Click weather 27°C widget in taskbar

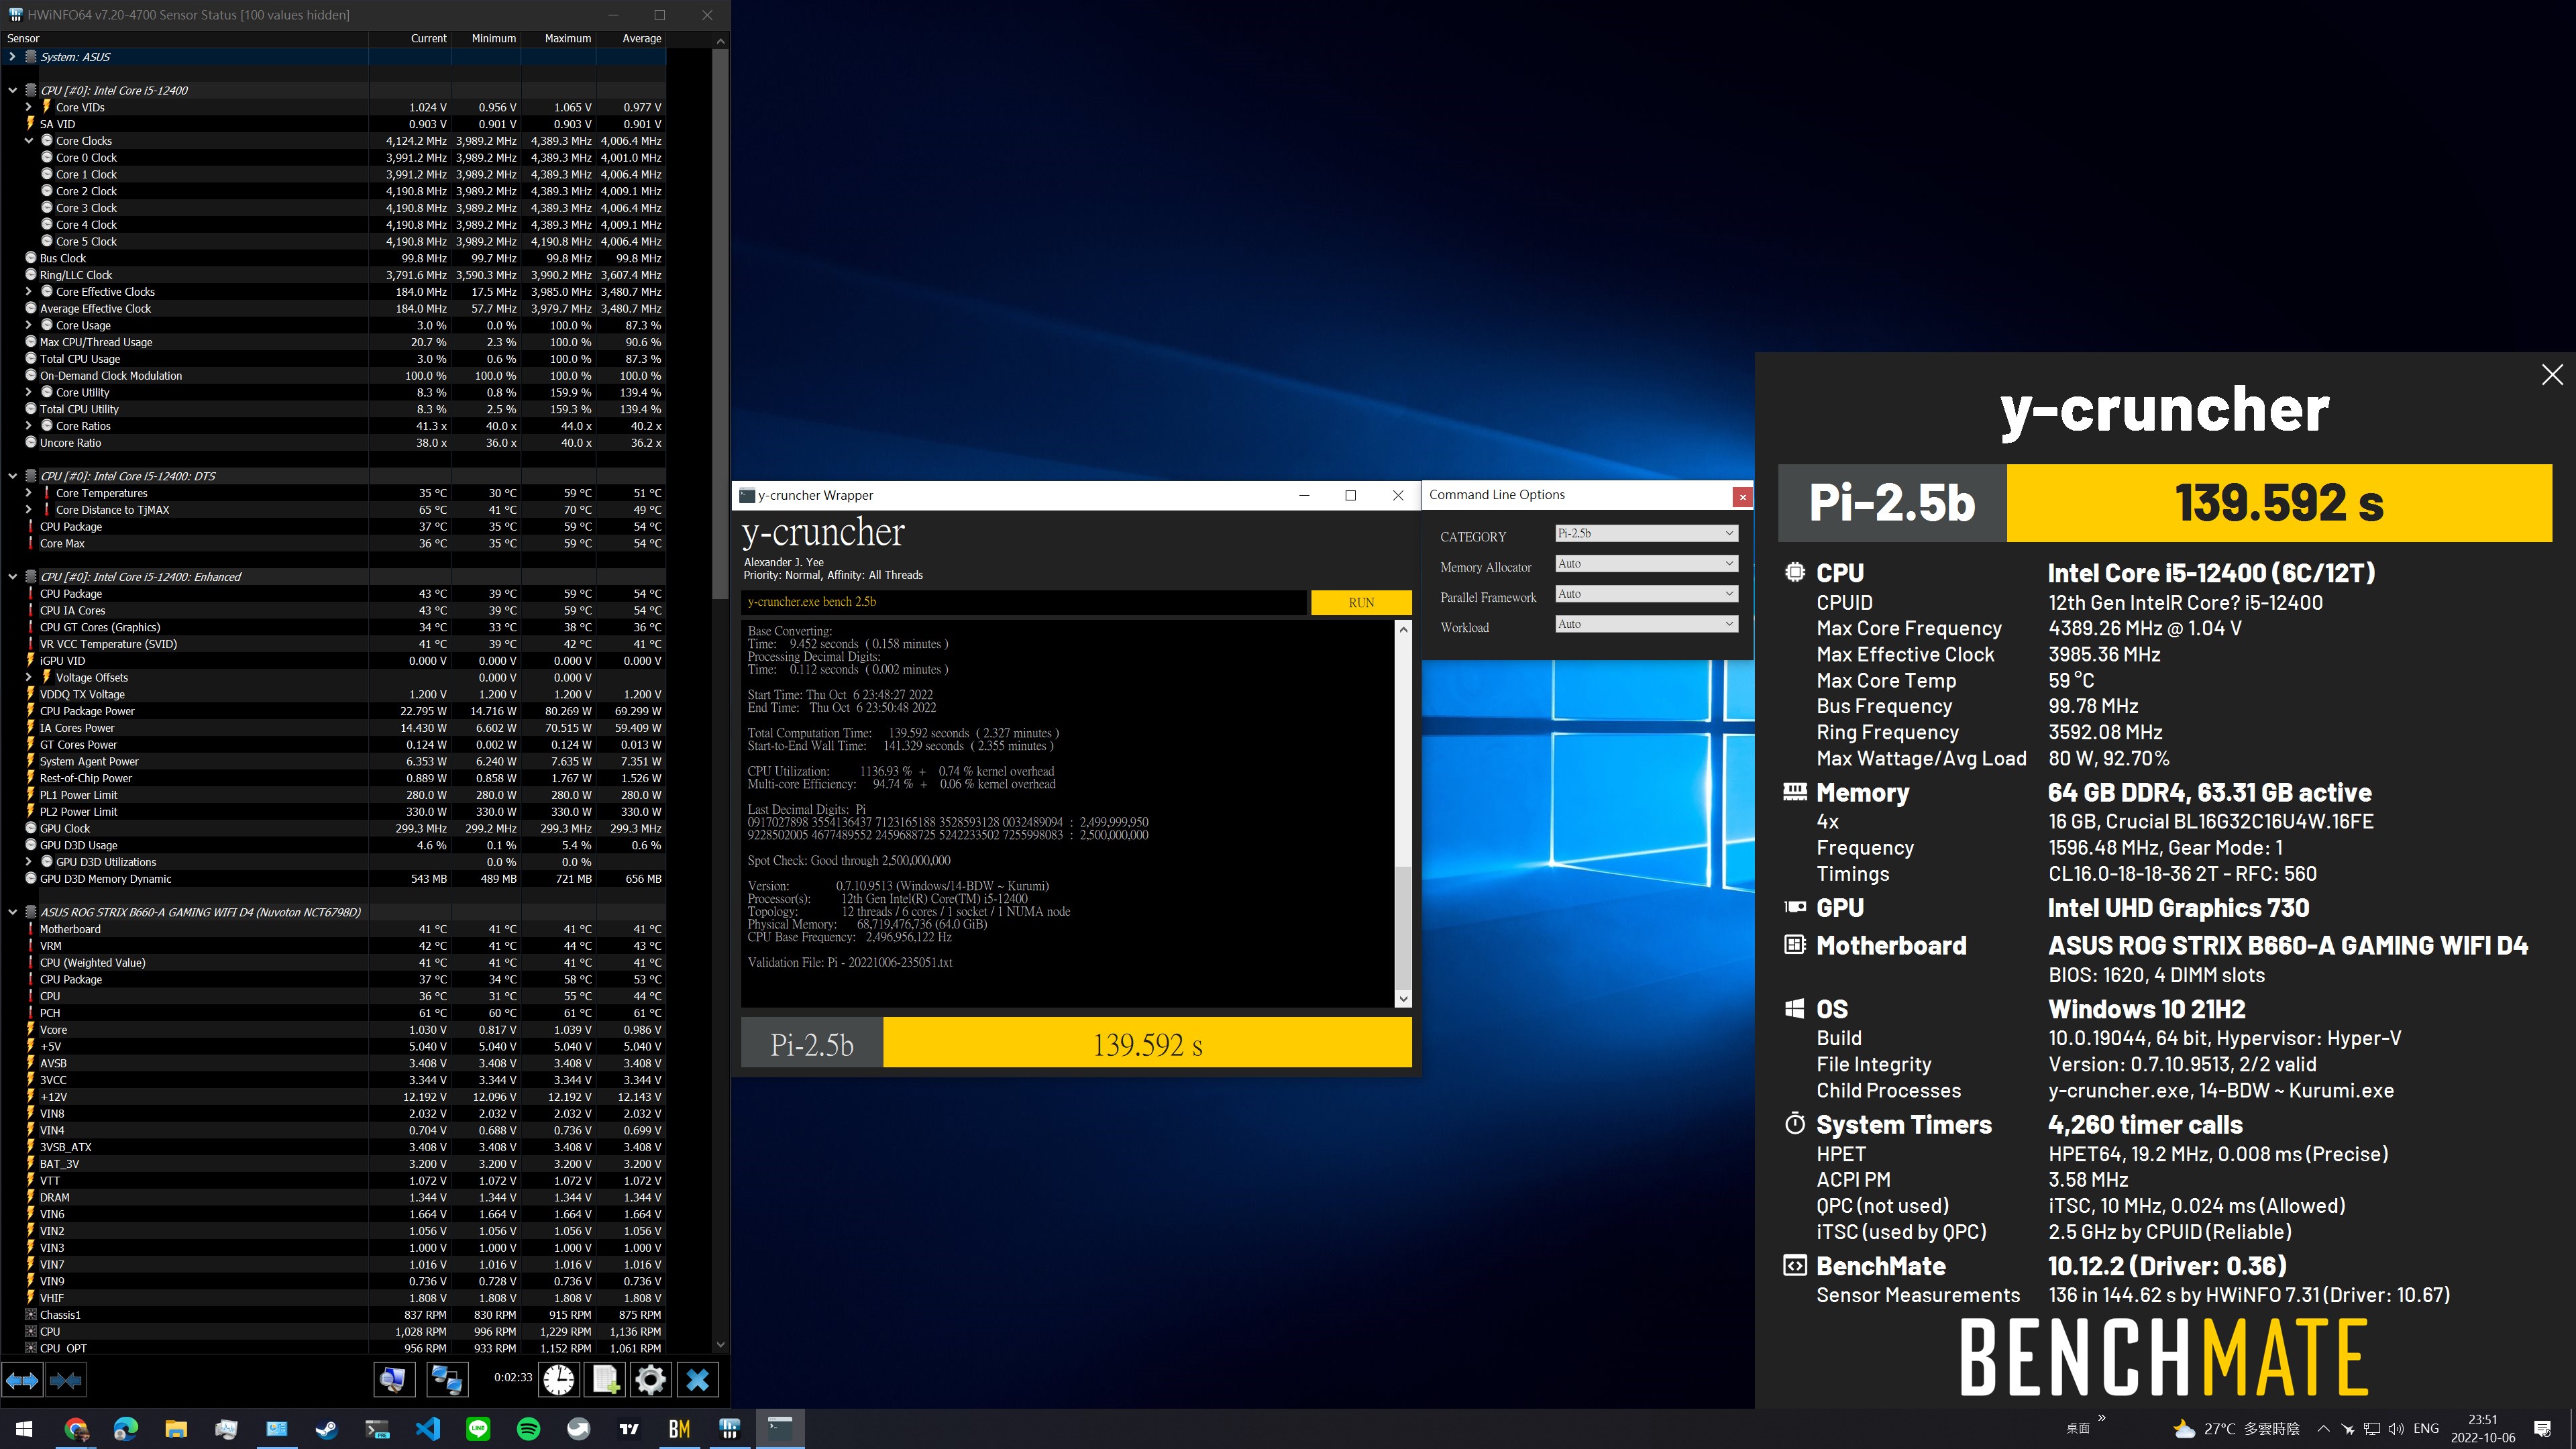(x=2236, y=1429)
